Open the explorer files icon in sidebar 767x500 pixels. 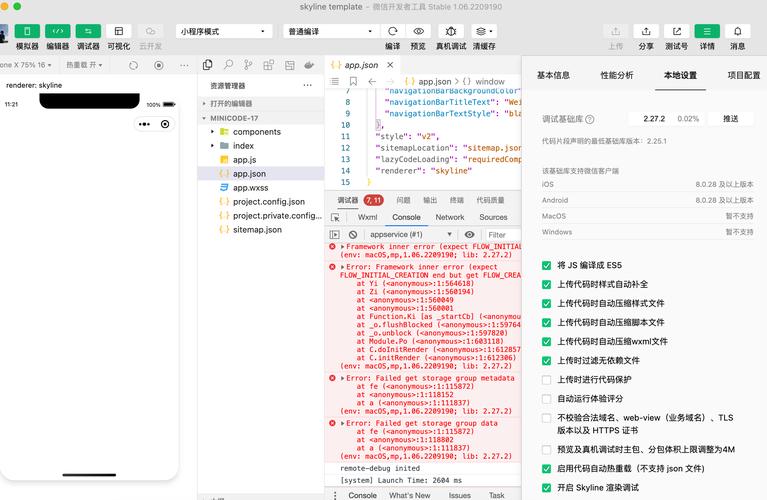point(207,65)
